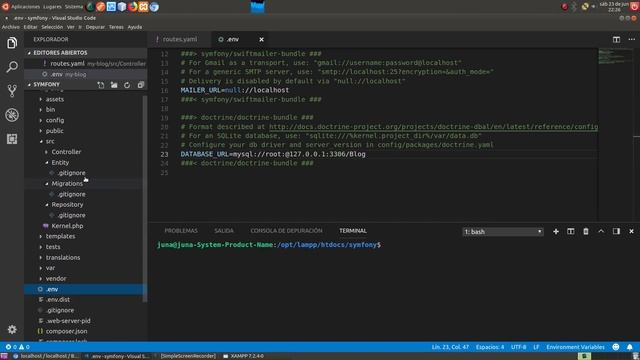Screen dimensions: 640x360
Task: Refresh the SYMFONY explorer tree
Action: (x=127, y=85)
